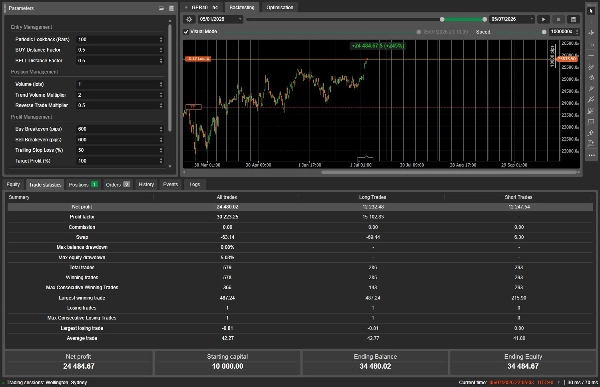Click the orange label on chart's left edge
Screen dimensions: 600x387
[197, 59]
